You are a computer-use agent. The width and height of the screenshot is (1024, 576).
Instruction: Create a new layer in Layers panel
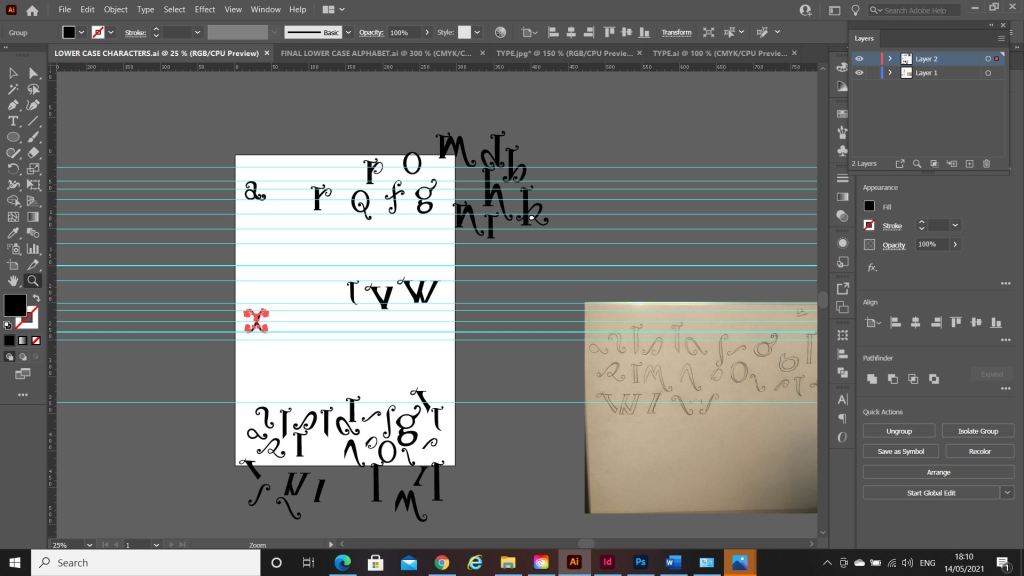pyautogui.click(x=971, y=163)
